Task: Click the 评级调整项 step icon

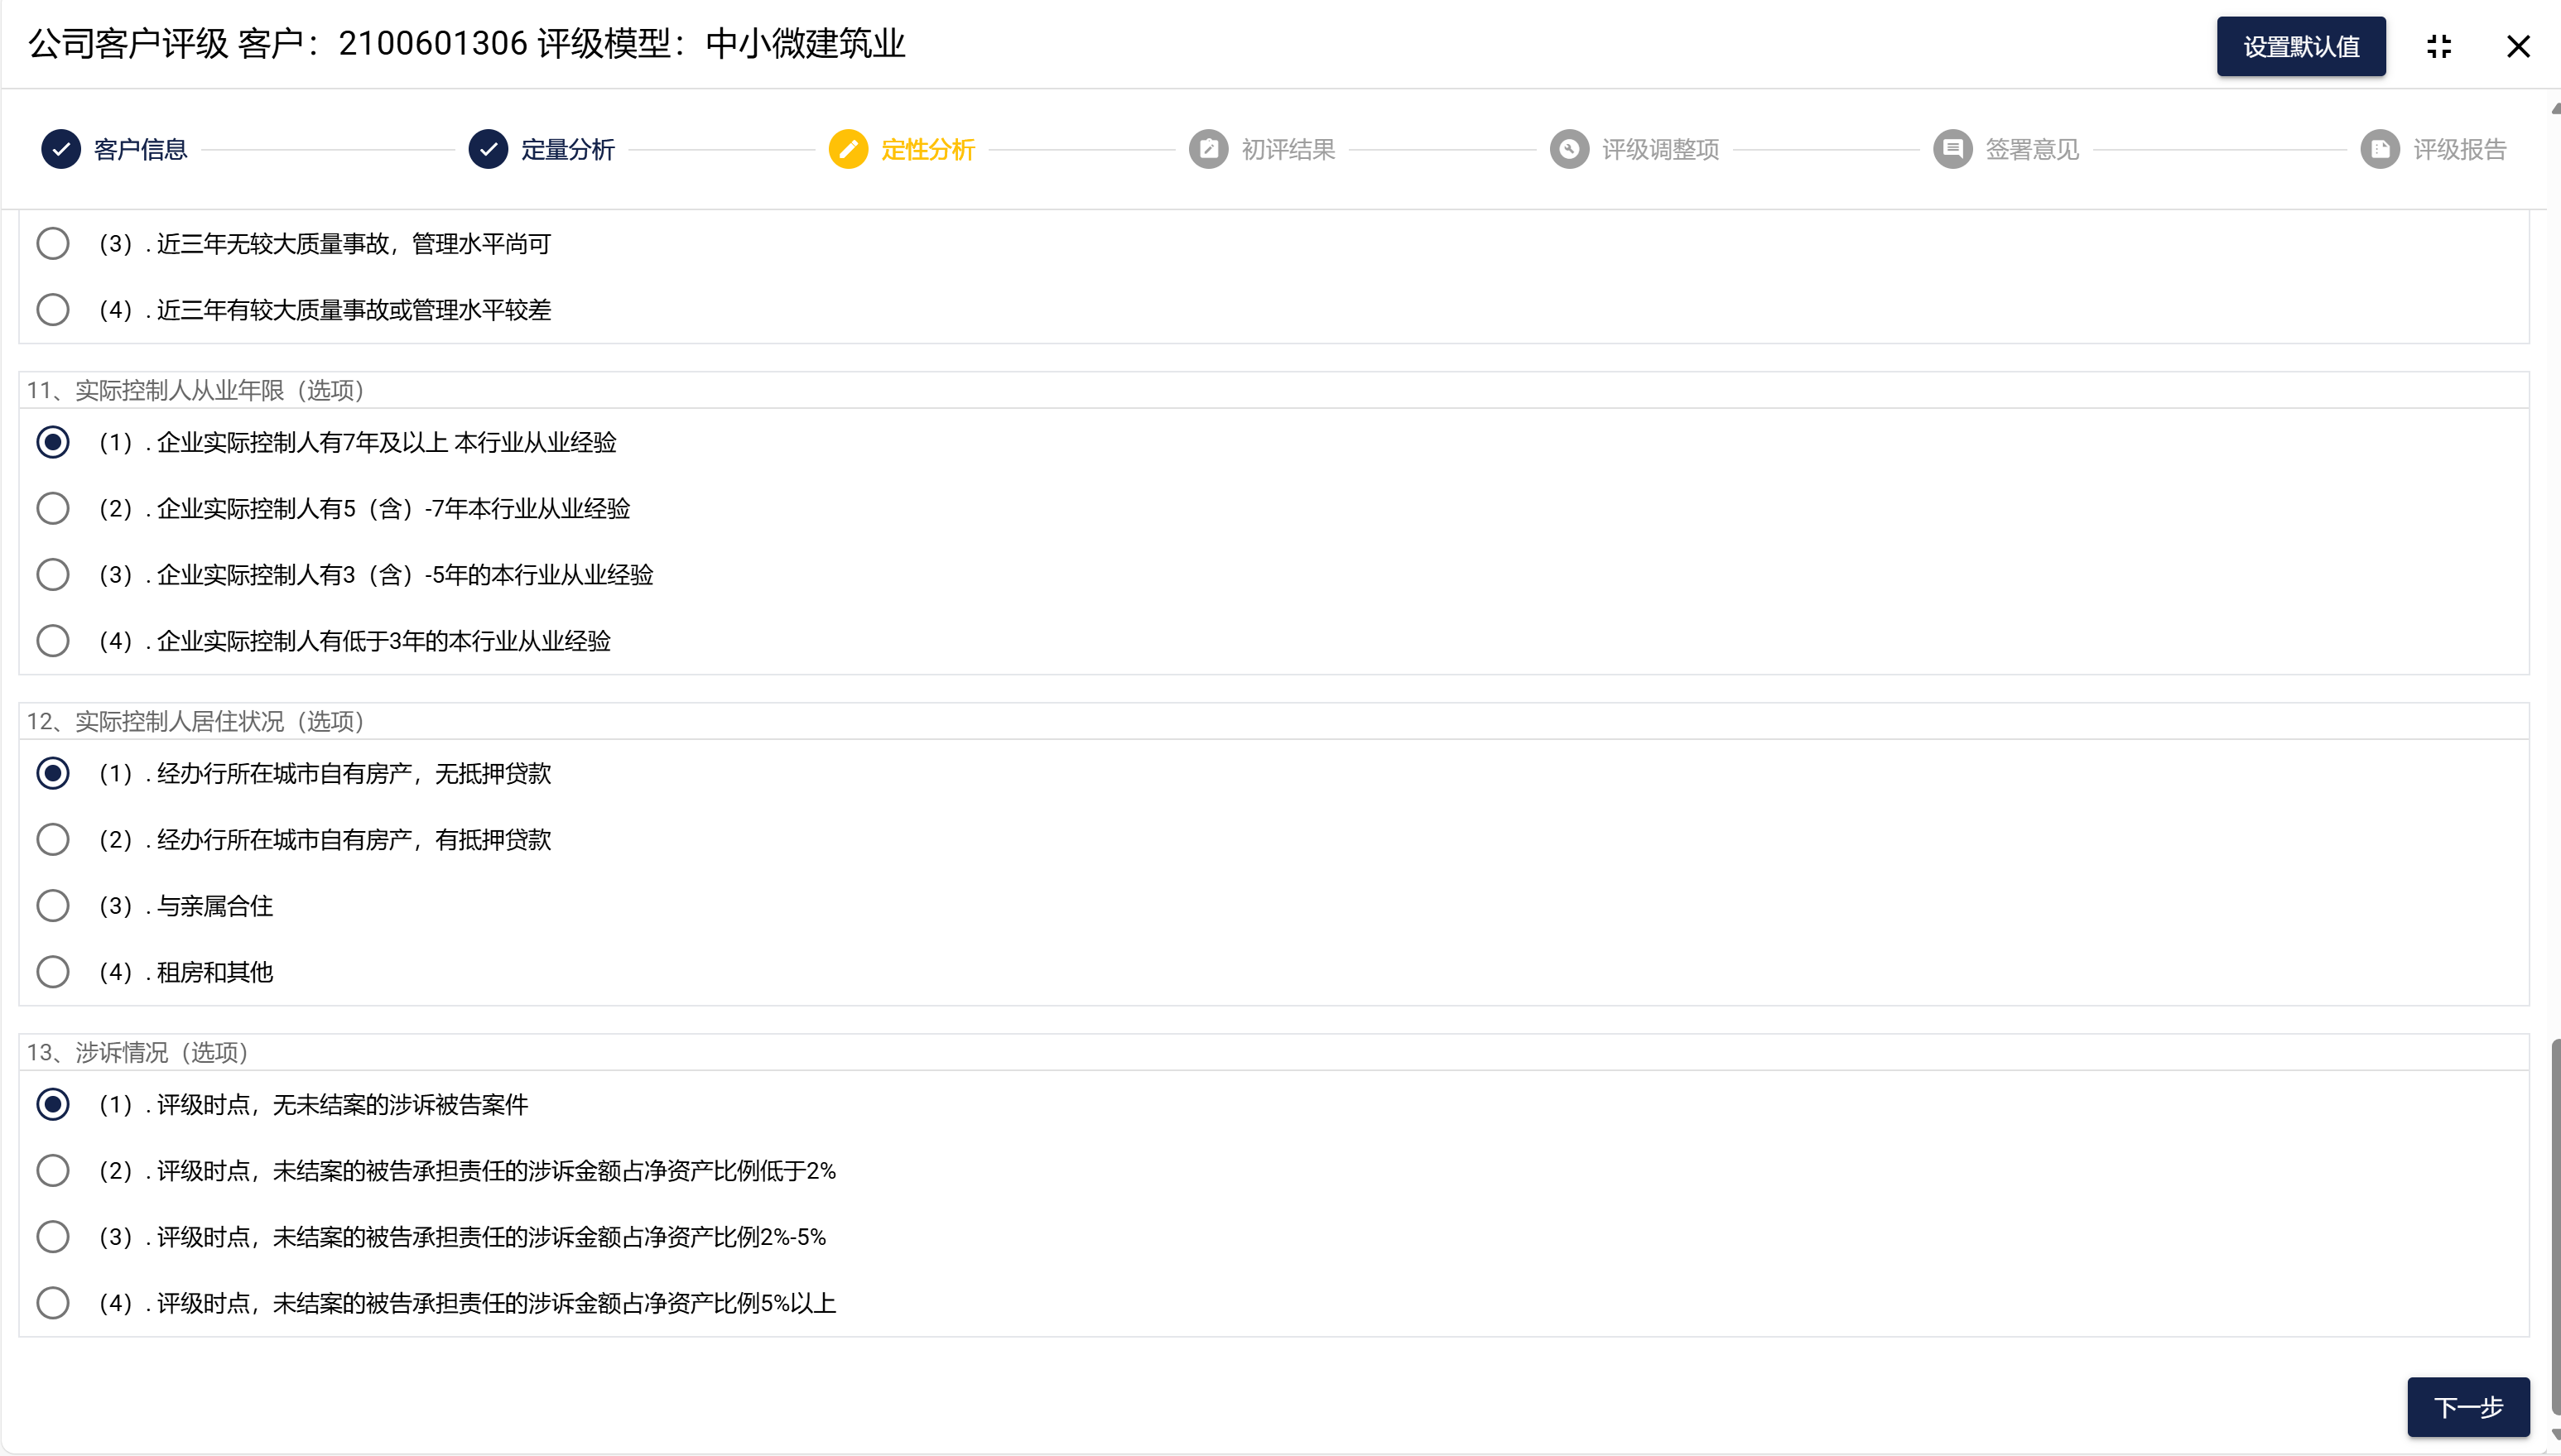Action: click(x=1569, y=149)
